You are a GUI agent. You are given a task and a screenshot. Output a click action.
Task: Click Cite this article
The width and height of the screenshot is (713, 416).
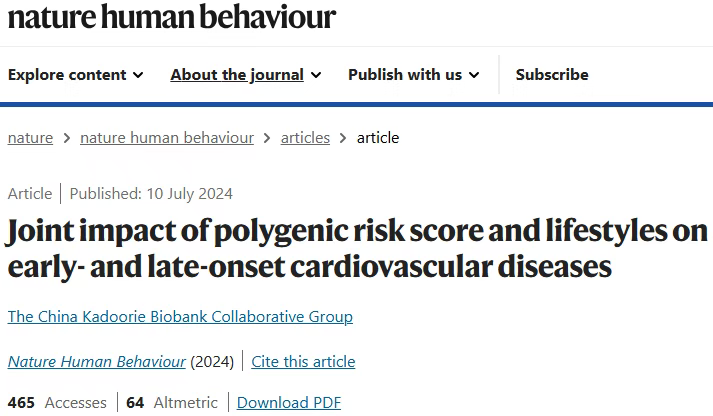point(303,362)
